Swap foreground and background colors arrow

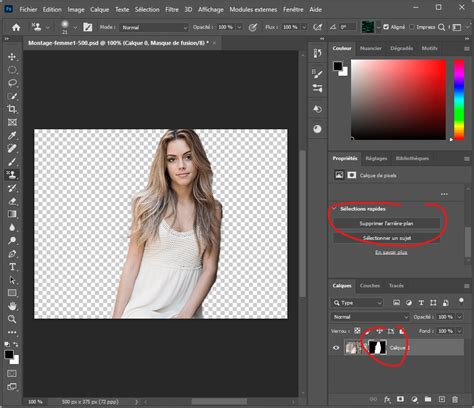click(16, 344)
